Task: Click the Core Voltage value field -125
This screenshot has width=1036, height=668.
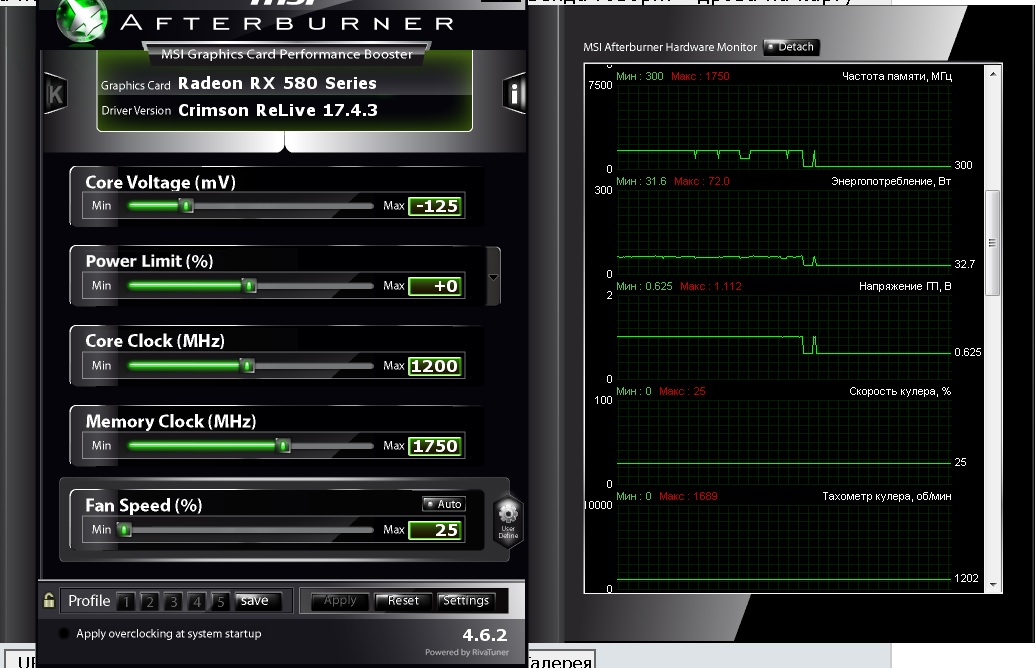Action: [x=436, y=206]
